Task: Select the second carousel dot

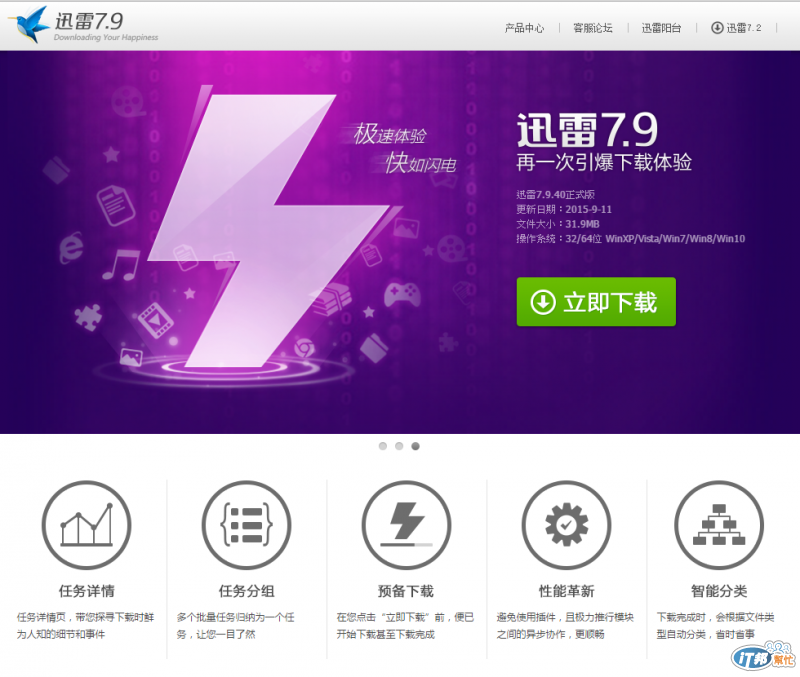Action: click(x=399, y=446)
